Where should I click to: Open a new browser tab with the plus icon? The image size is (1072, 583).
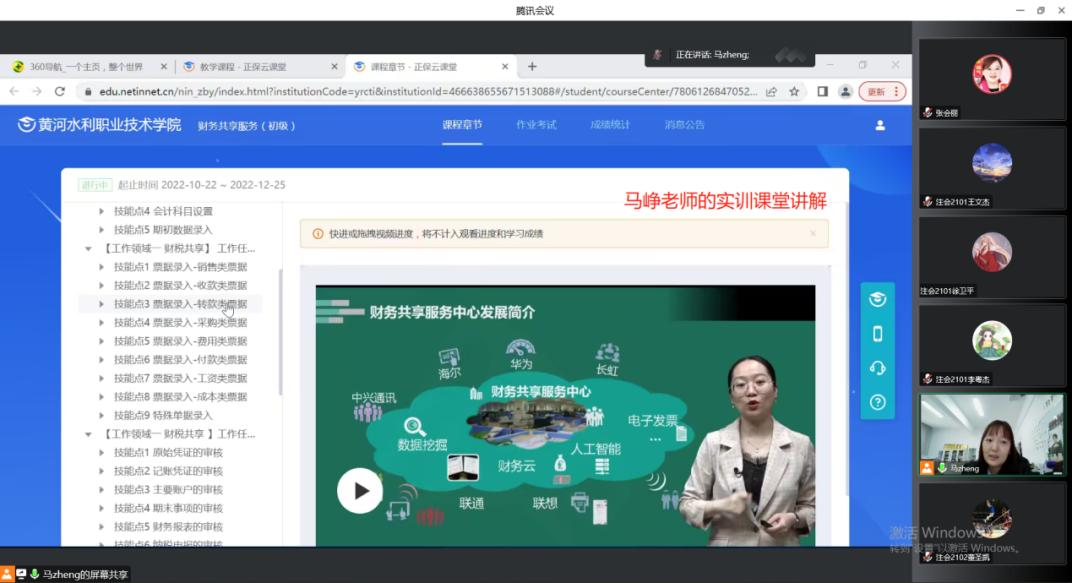coord(532,67)
